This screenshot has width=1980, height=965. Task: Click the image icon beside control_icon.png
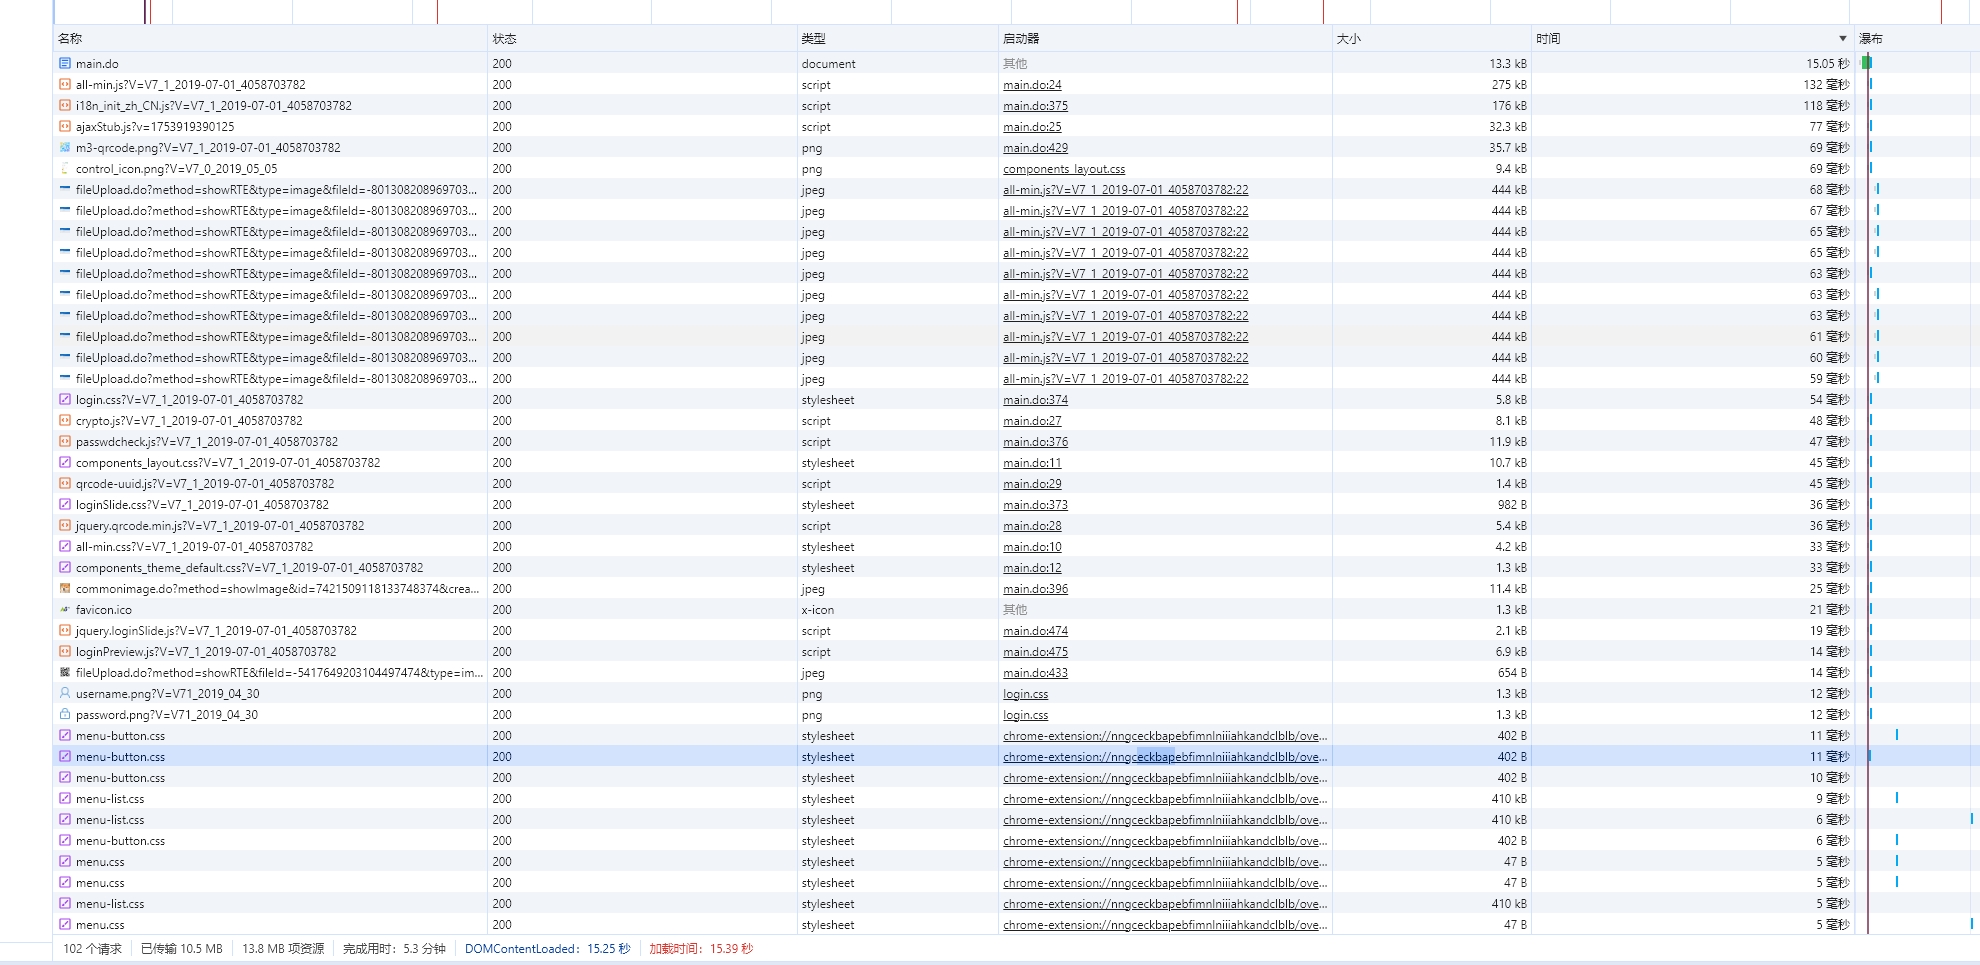(x=65, y=168)
